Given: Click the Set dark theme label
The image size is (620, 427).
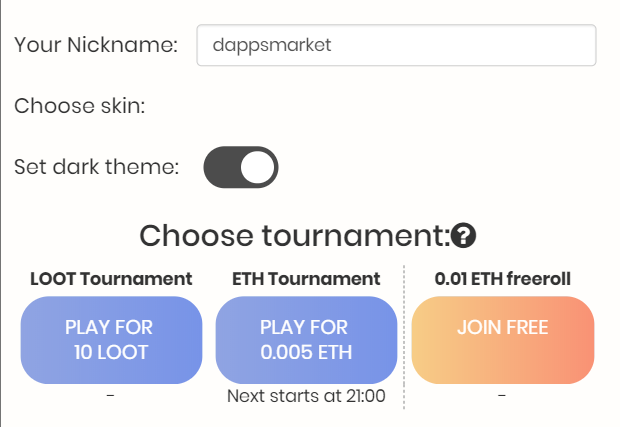Looking at the screenshot, I should 97,167.
